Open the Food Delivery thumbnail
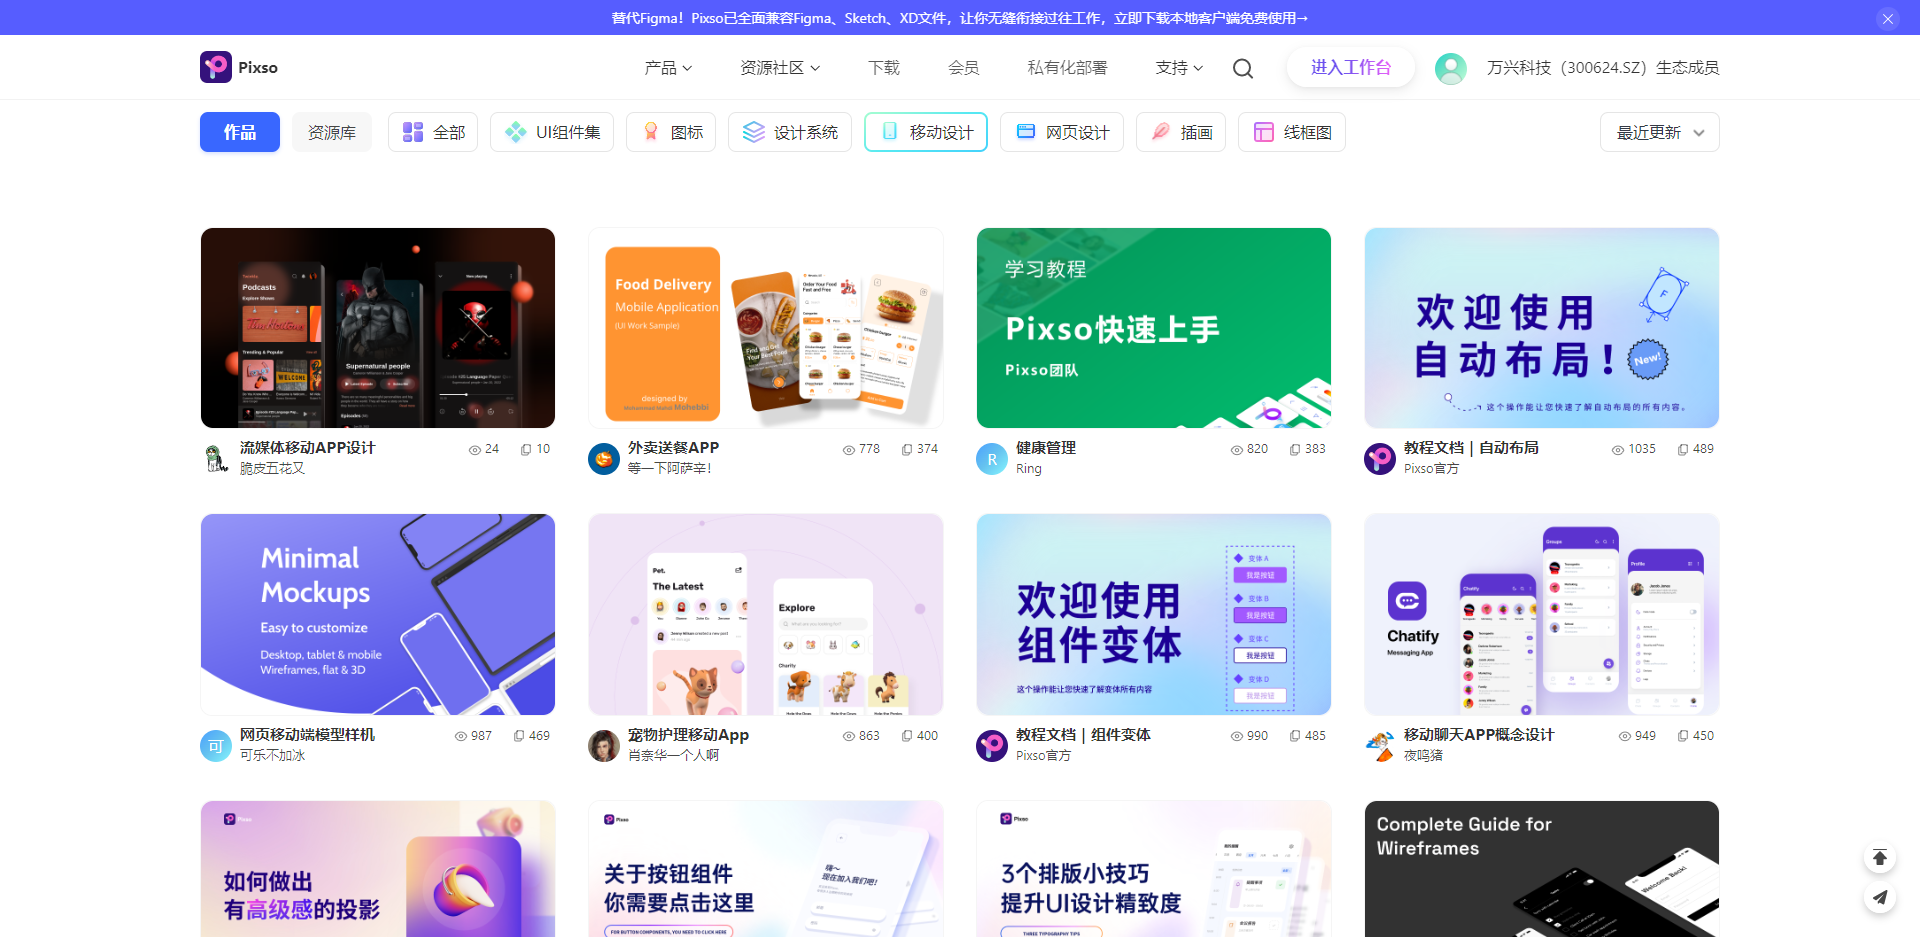 tap(766, 328)
